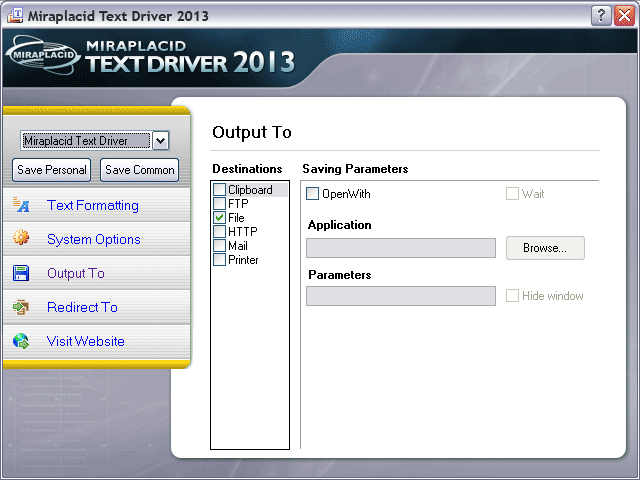Toggle the Hide window checkbox
Image resolution: width=640 pixels, height=480 pixels.
pyautogui.click(x=512, y=296)
